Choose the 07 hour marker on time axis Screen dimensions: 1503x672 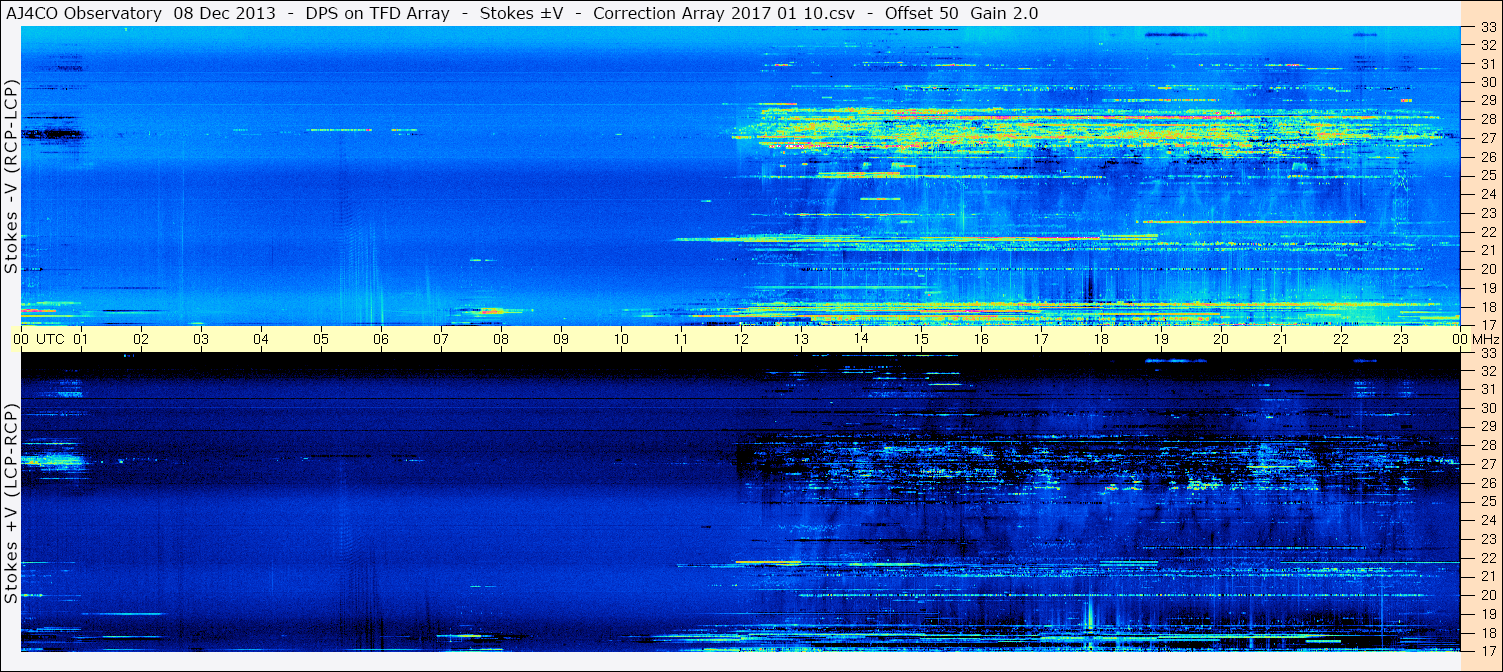pyautogui.click(x=441, y=339)
